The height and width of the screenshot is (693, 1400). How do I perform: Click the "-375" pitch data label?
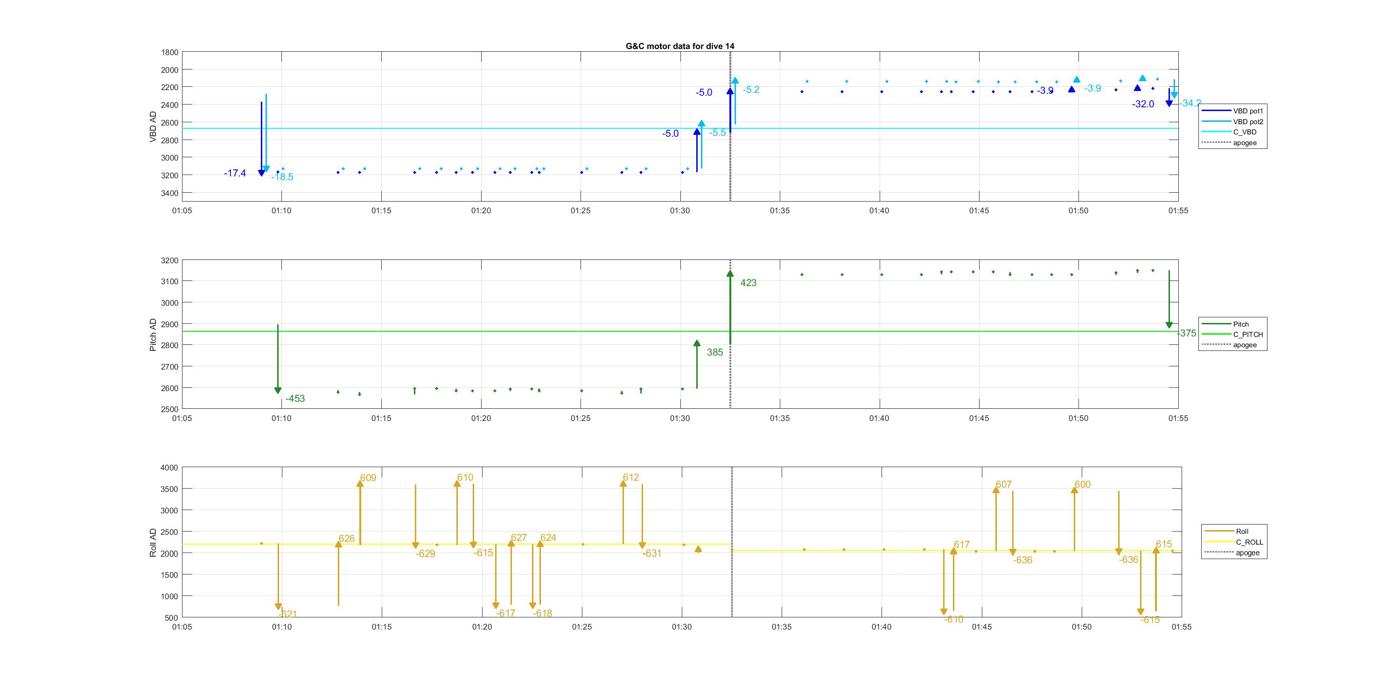1186,334
